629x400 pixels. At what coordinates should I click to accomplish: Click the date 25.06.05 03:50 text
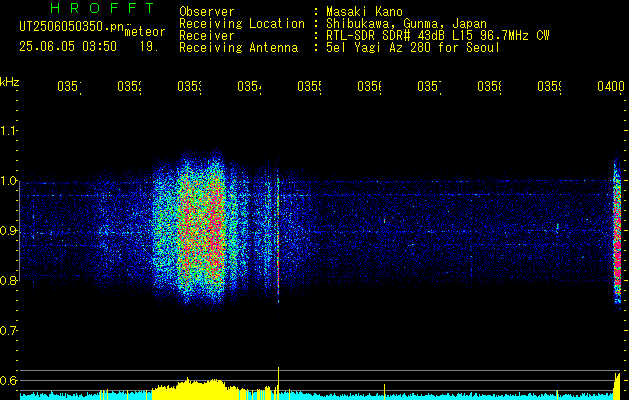68,47
